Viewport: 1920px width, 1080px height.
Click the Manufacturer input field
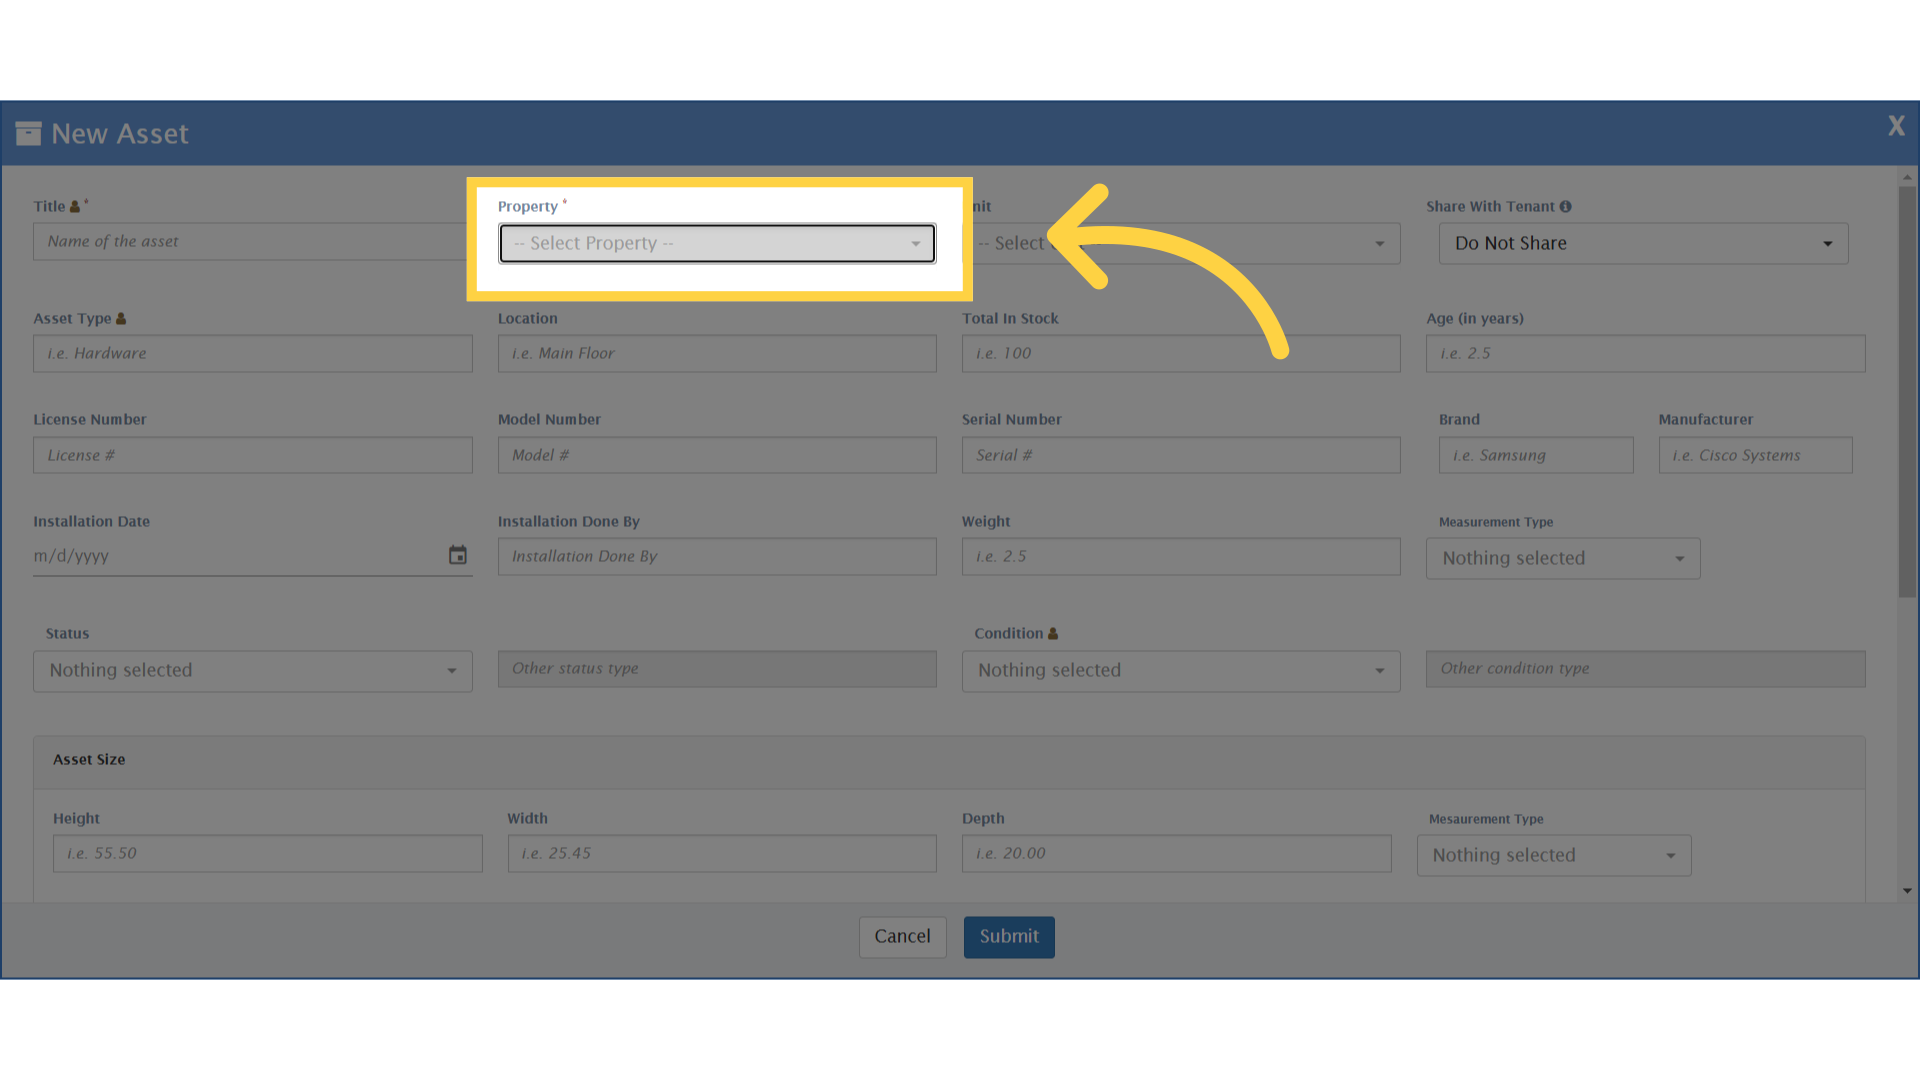(x=1755, y=455)
